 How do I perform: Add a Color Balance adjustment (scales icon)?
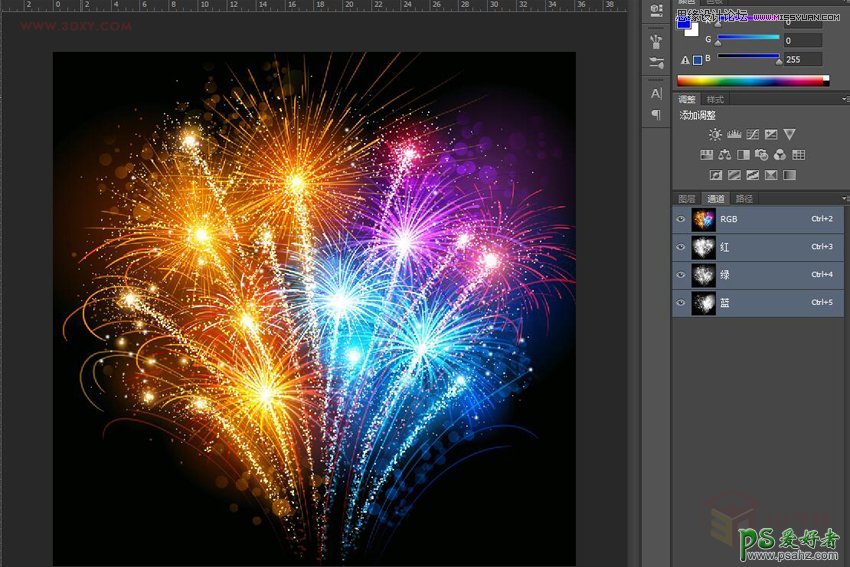click(x=725, y=155)
